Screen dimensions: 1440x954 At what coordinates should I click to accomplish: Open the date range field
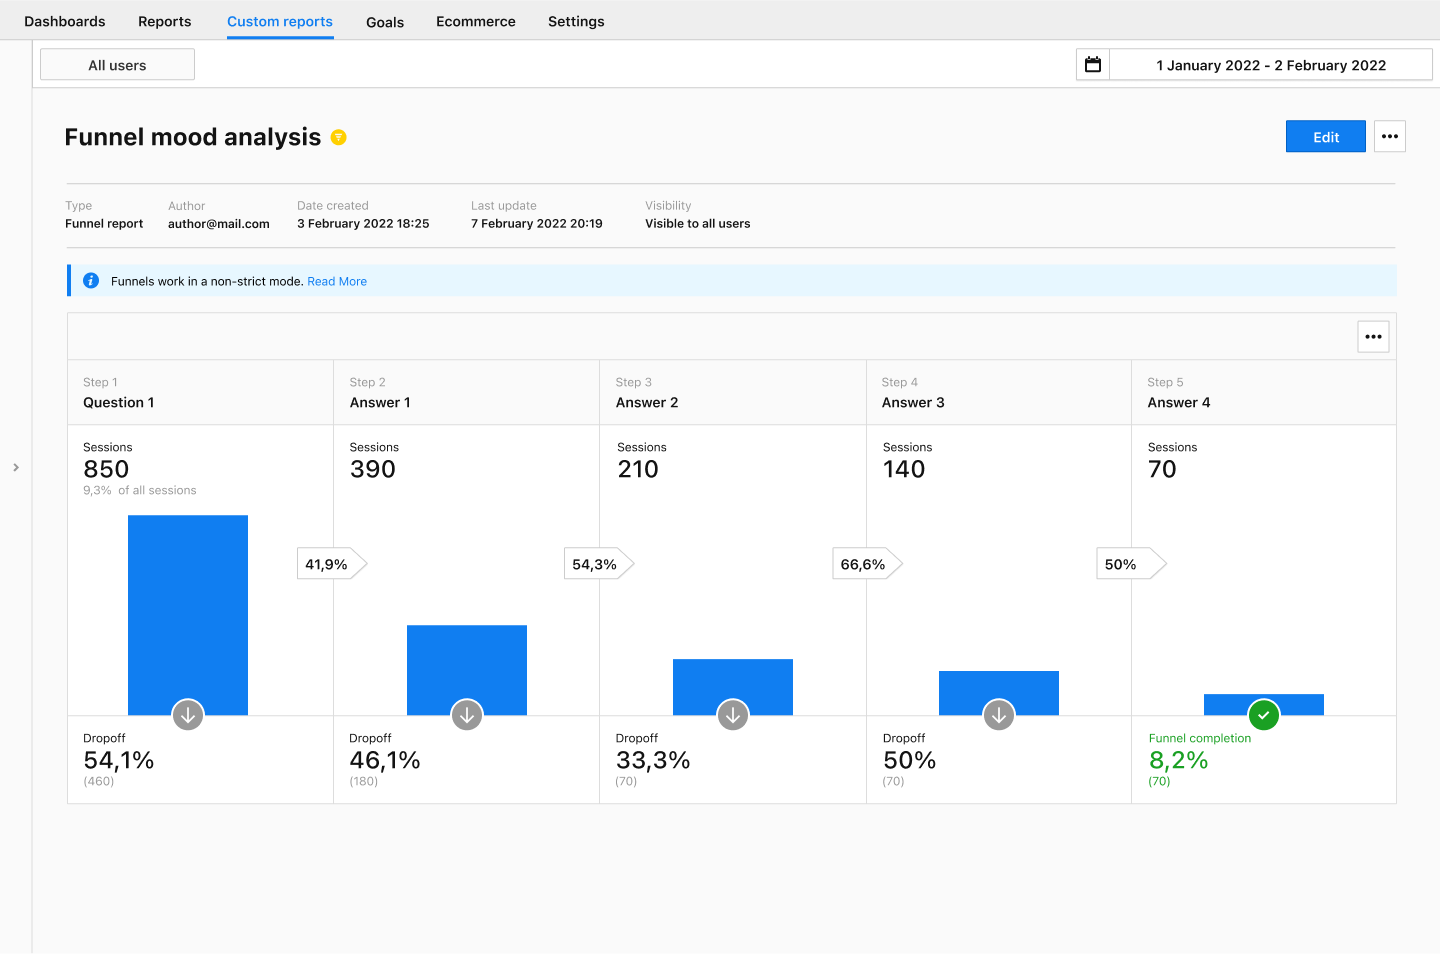[1270, 65]
